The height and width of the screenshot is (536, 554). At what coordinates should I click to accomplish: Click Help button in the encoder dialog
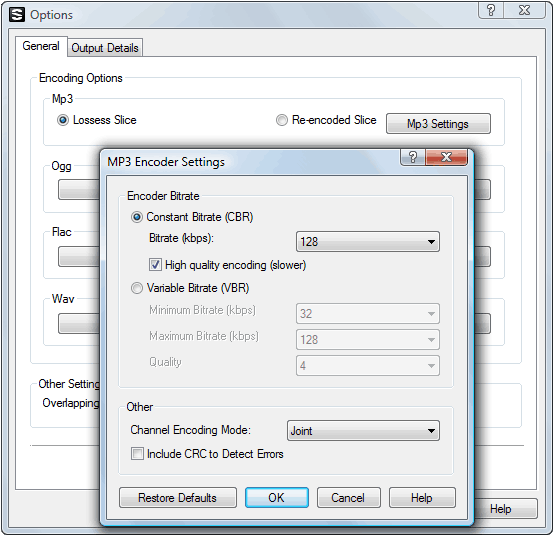click(422, 497)
